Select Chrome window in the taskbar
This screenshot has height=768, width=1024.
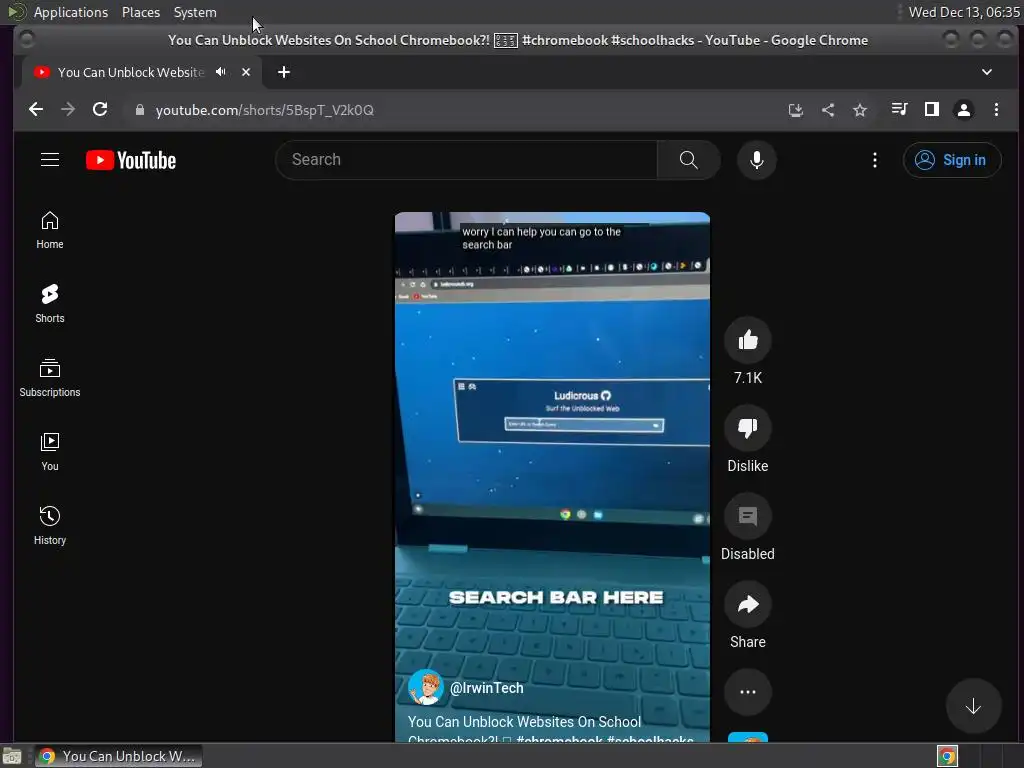tap(118, 756)
